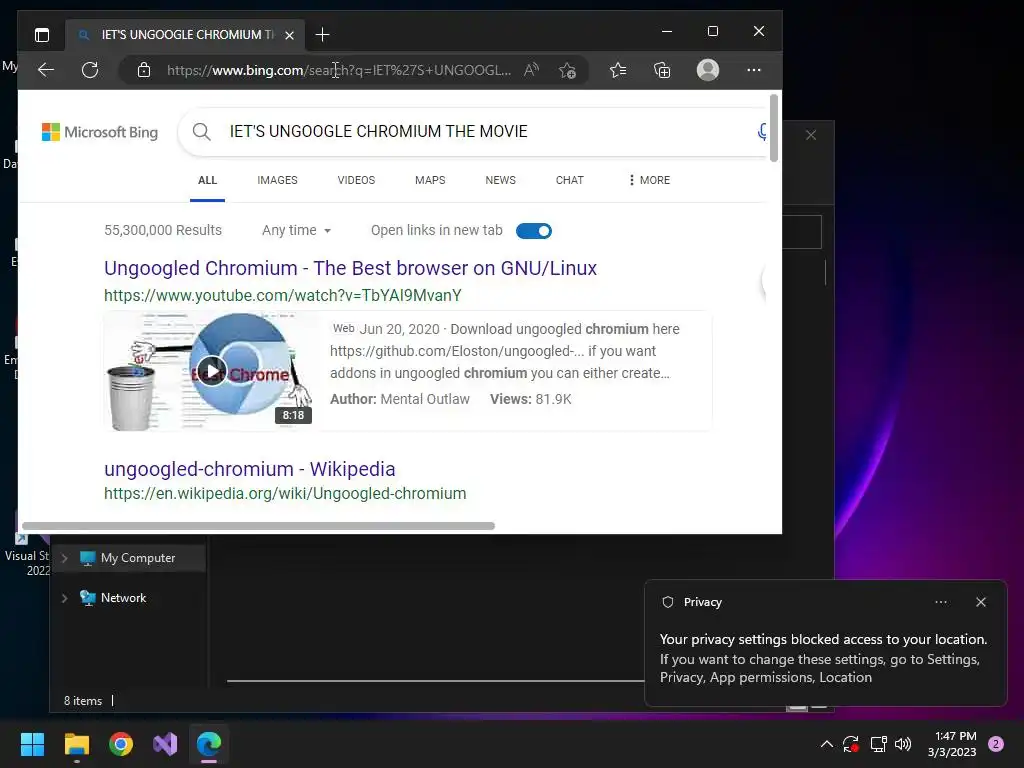Open the notification center badge
The height and width of the screenshot is (768, 1024).
(996, 744)
